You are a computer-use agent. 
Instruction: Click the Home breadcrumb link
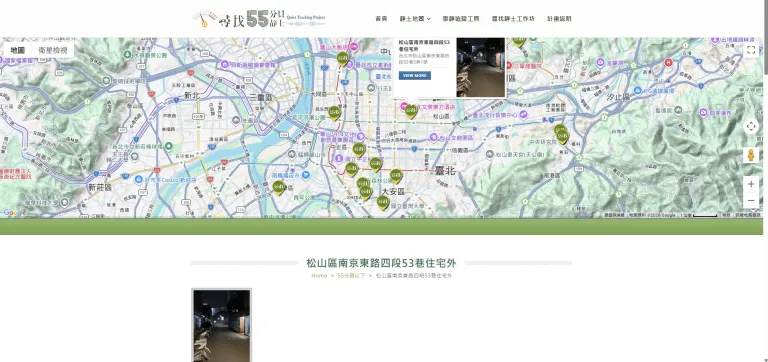pyautogui.click(x=319, y=275)
